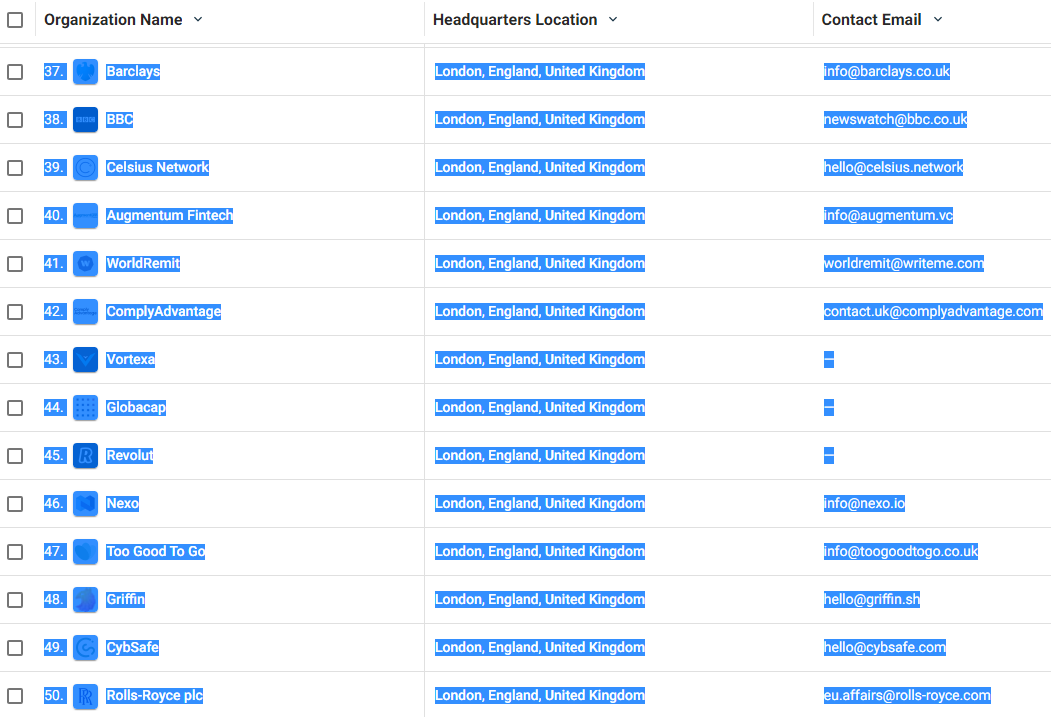Click the Griffin logo icon
The image size is (1051, 717).
coord(85,600)
